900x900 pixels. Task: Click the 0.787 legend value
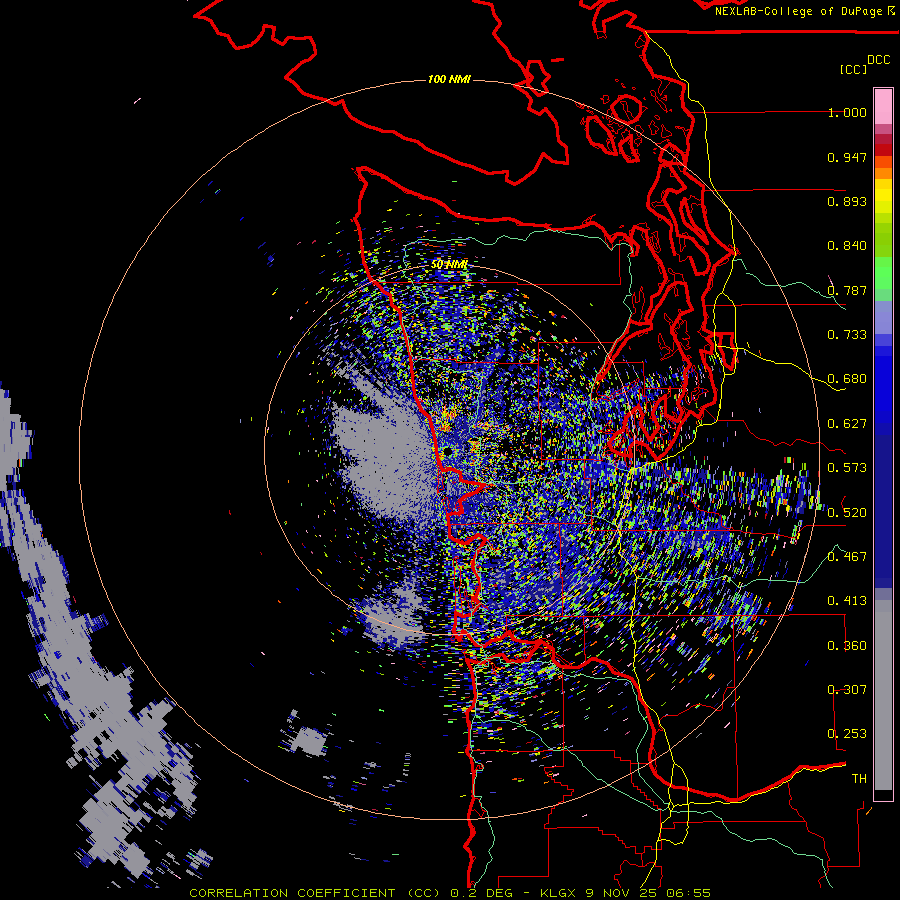pyautogui.click(x=847, y=290)
